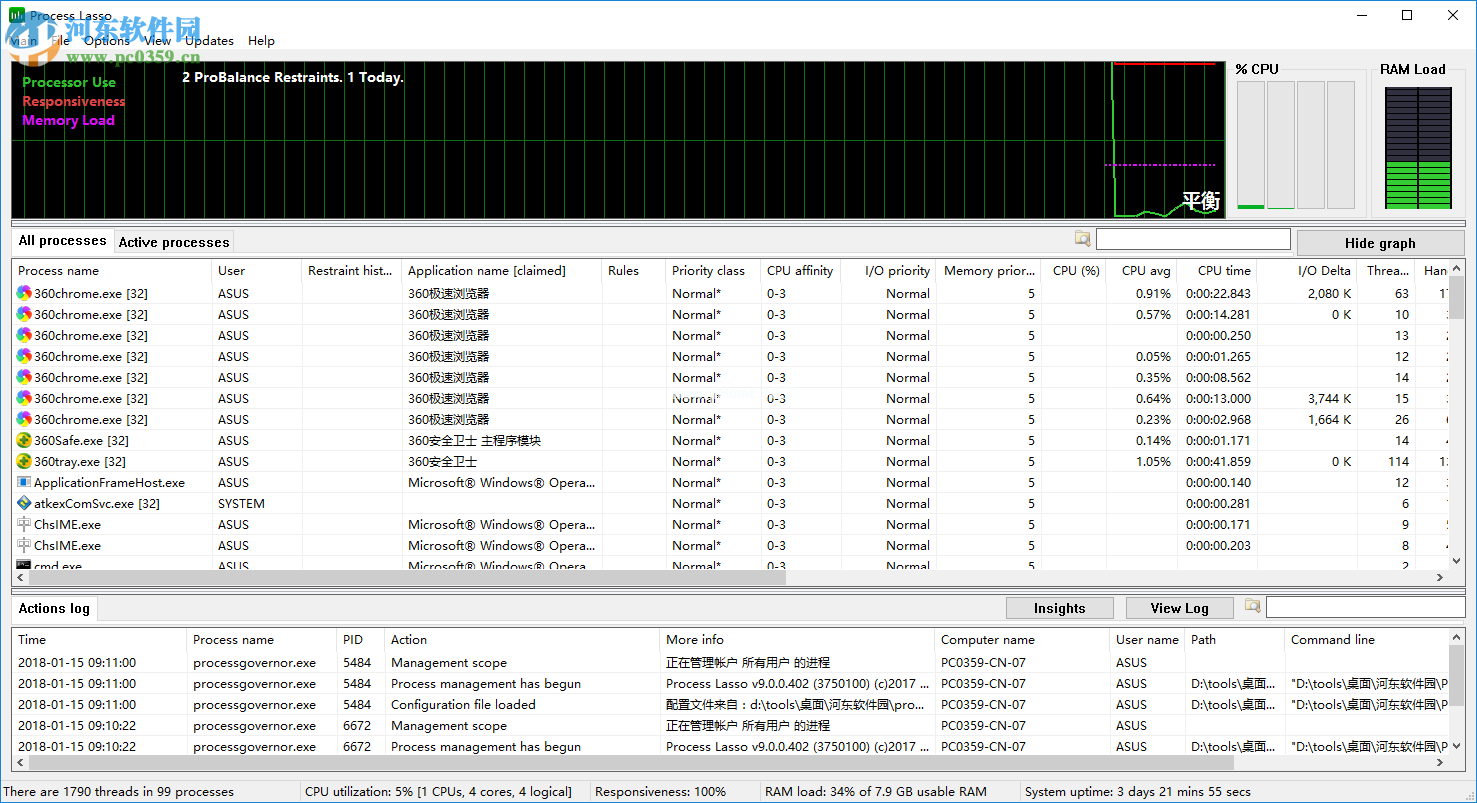The width and height of the screenshot is (1477, 803).
Task: Click 'System uptime' status bar entry
Action: (x=1138, y=791)
